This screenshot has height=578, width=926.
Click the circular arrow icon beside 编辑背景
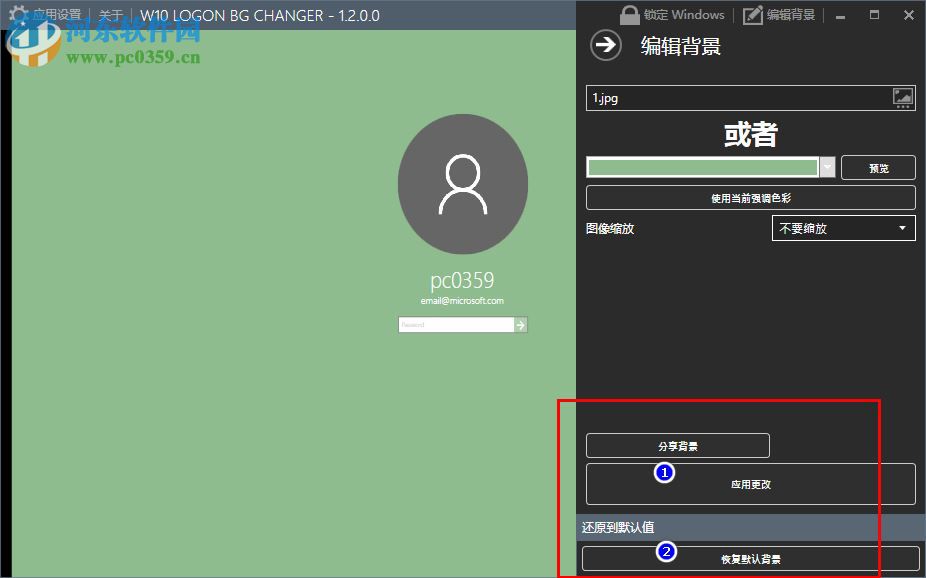click(605, 44)
